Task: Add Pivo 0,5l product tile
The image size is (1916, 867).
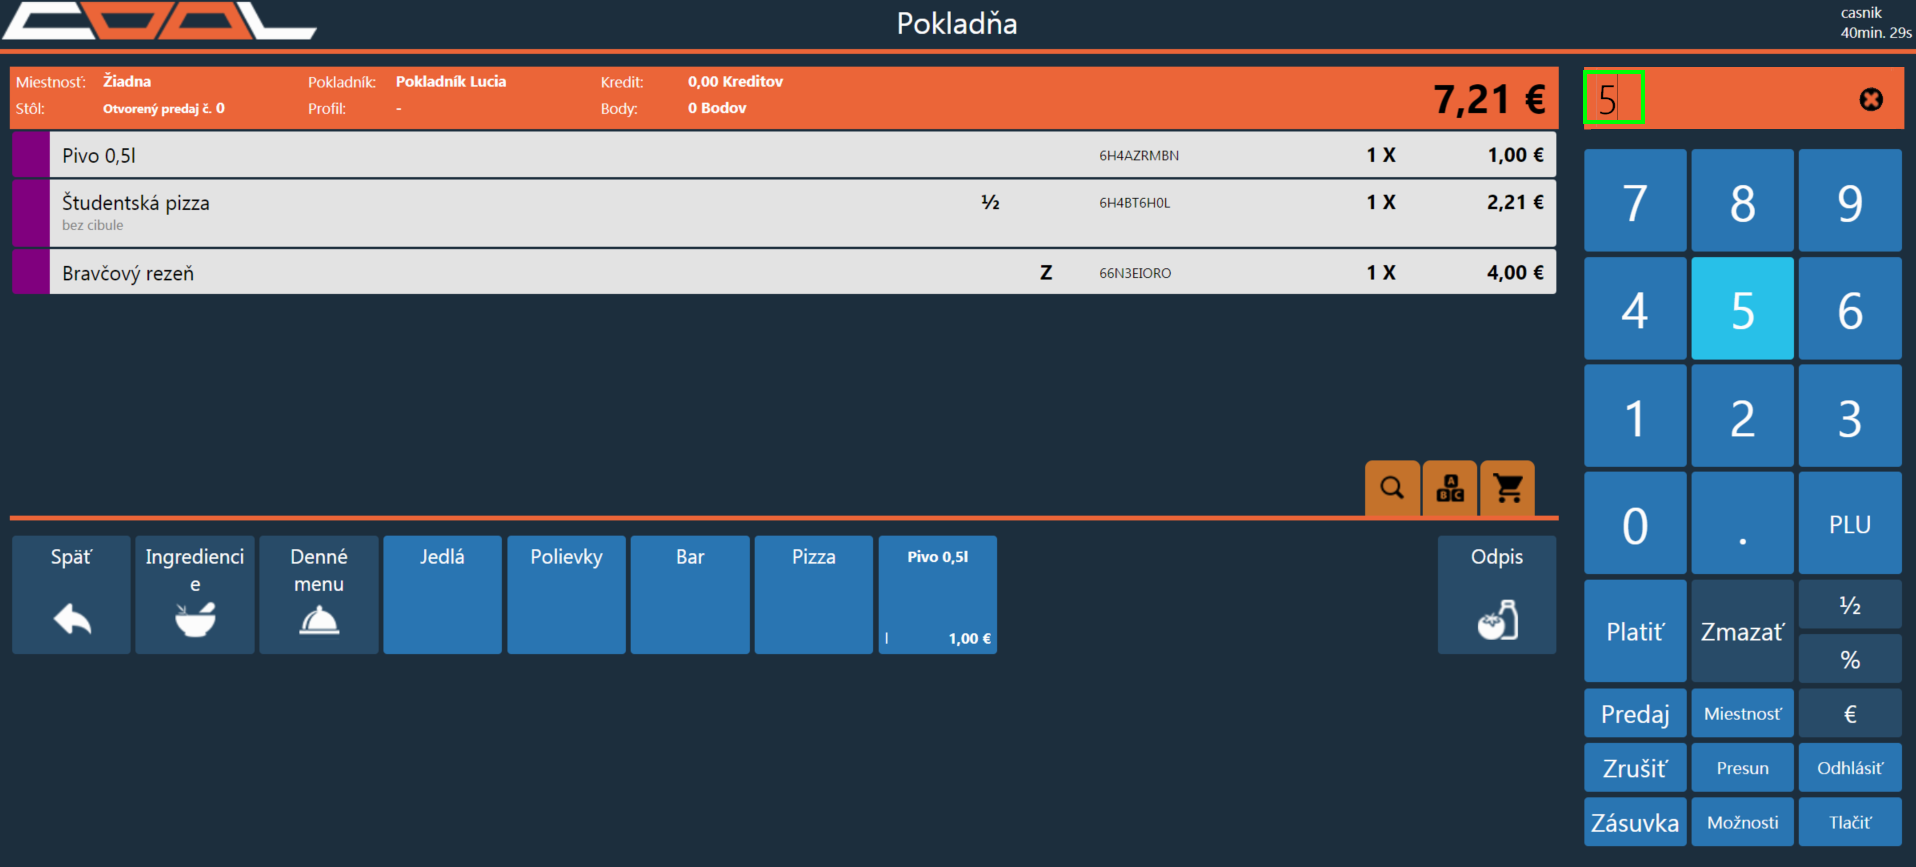Action: click(x=937, y=595)
